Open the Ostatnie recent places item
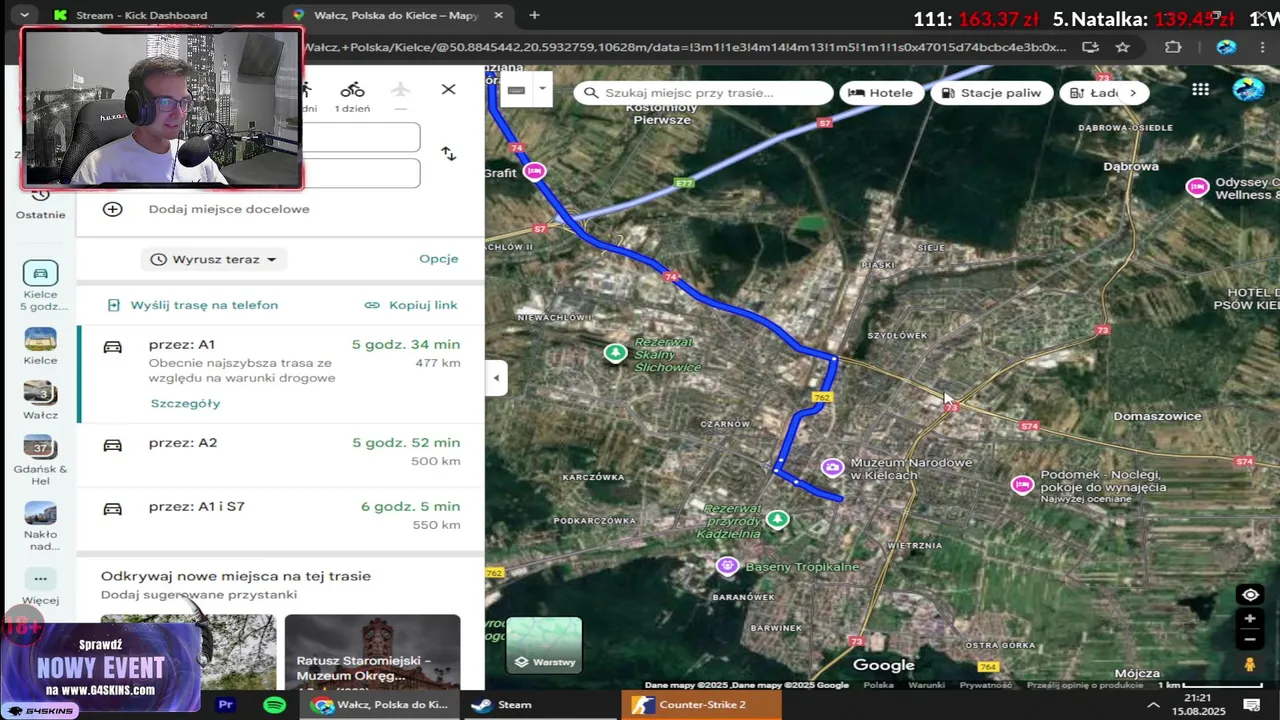1280x720 pixels. coord(40,205)
